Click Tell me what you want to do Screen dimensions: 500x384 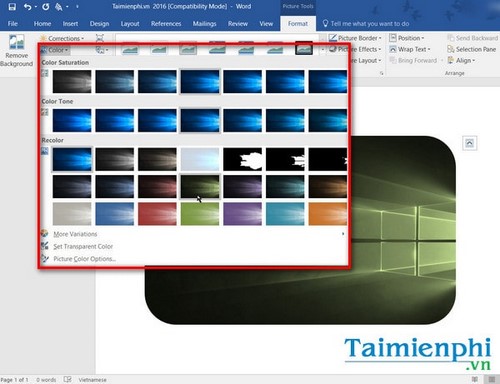click(x=370, y=24)
